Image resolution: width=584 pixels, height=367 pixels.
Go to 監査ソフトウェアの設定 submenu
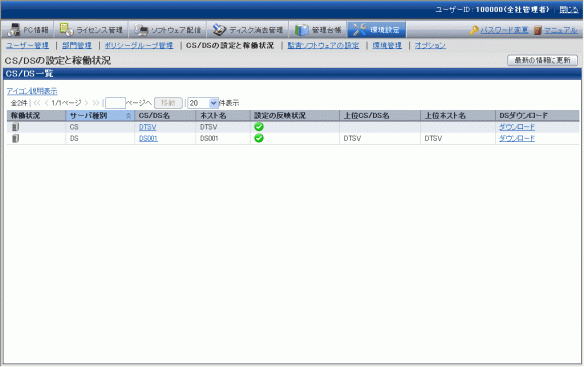point(323,45)
